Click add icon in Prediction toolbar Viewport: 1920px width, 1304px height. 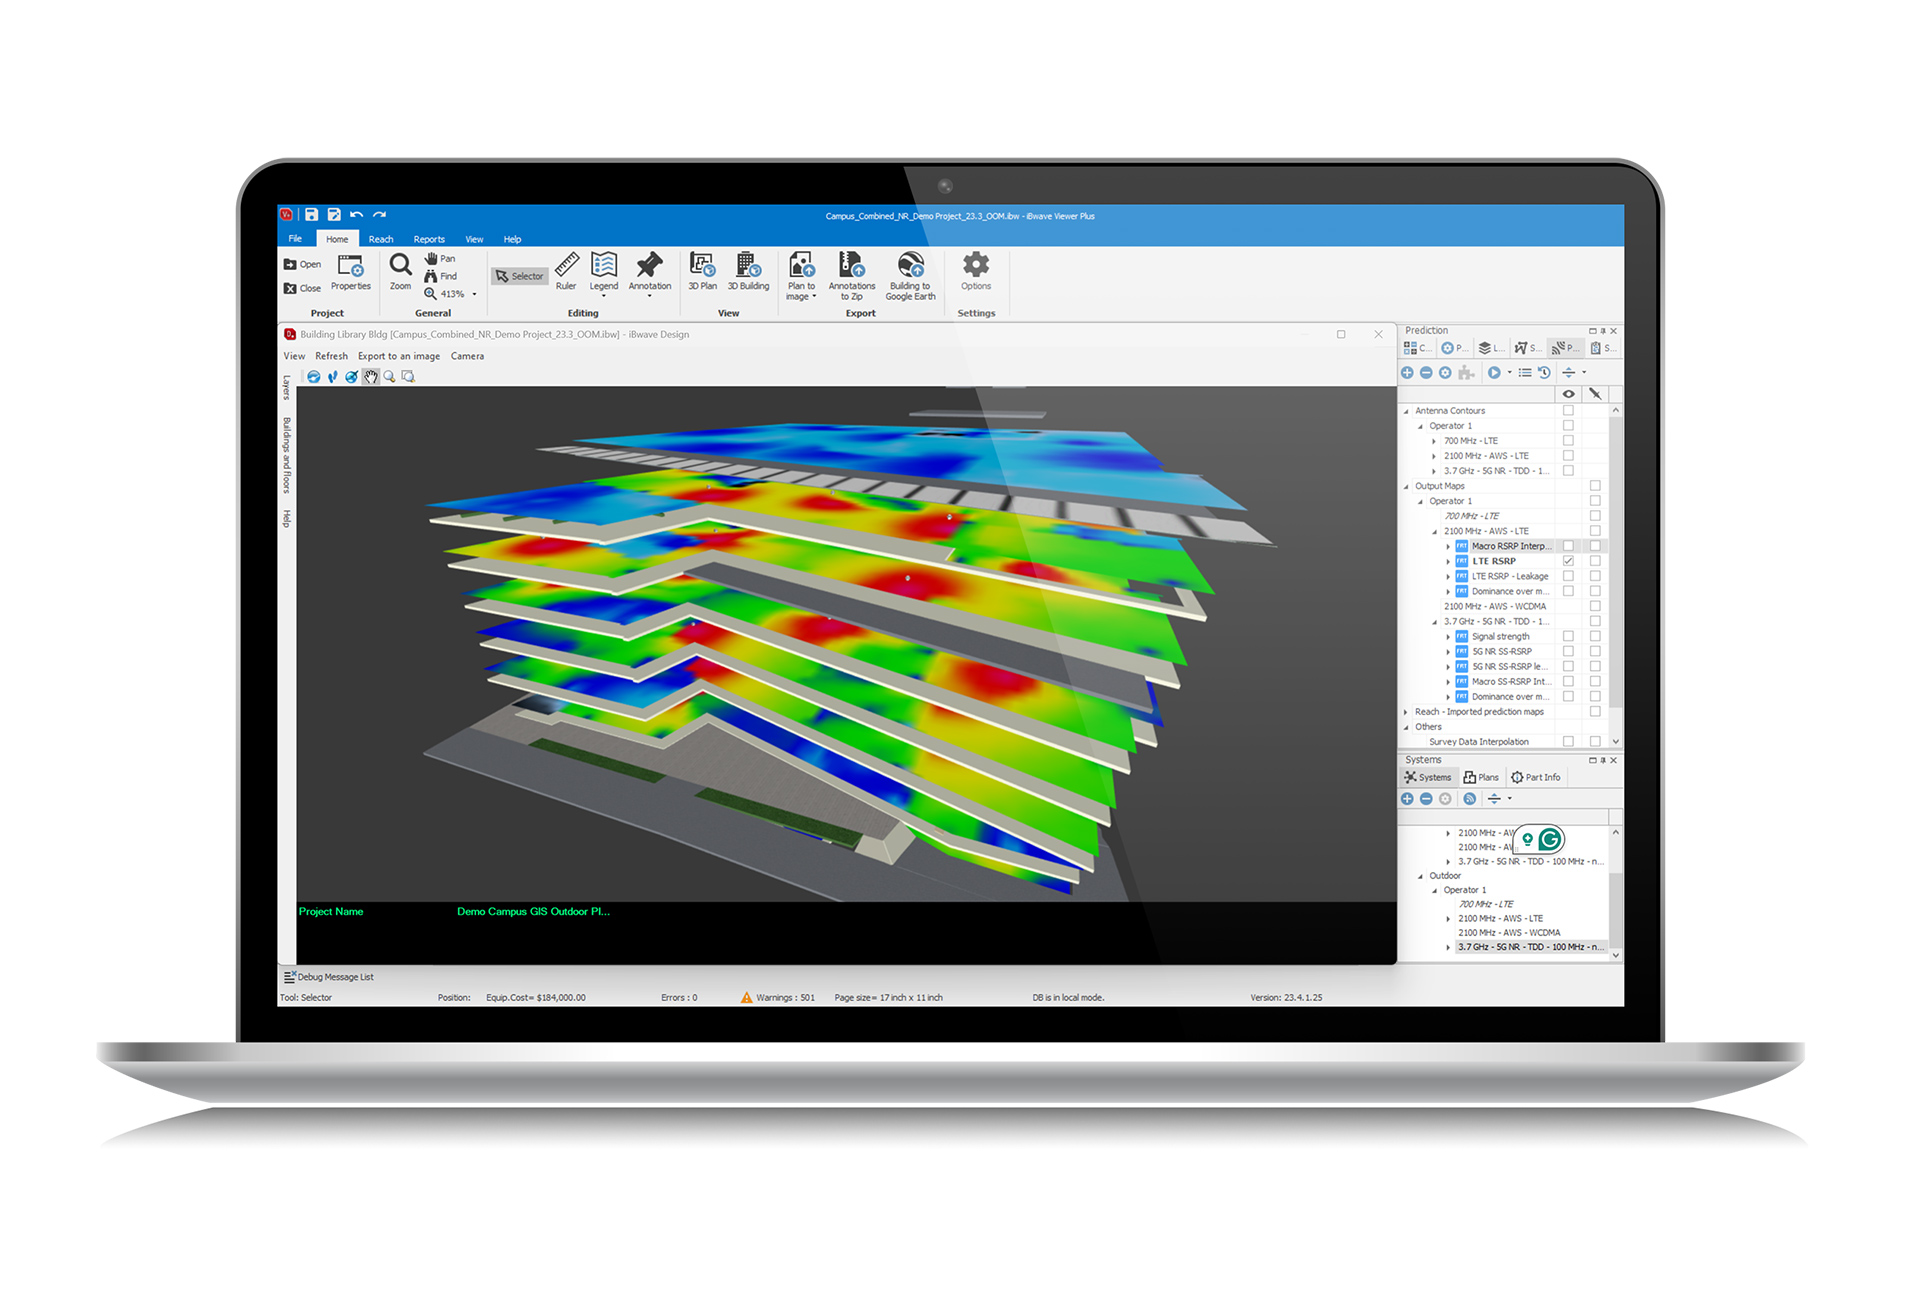pos(1407,373)
